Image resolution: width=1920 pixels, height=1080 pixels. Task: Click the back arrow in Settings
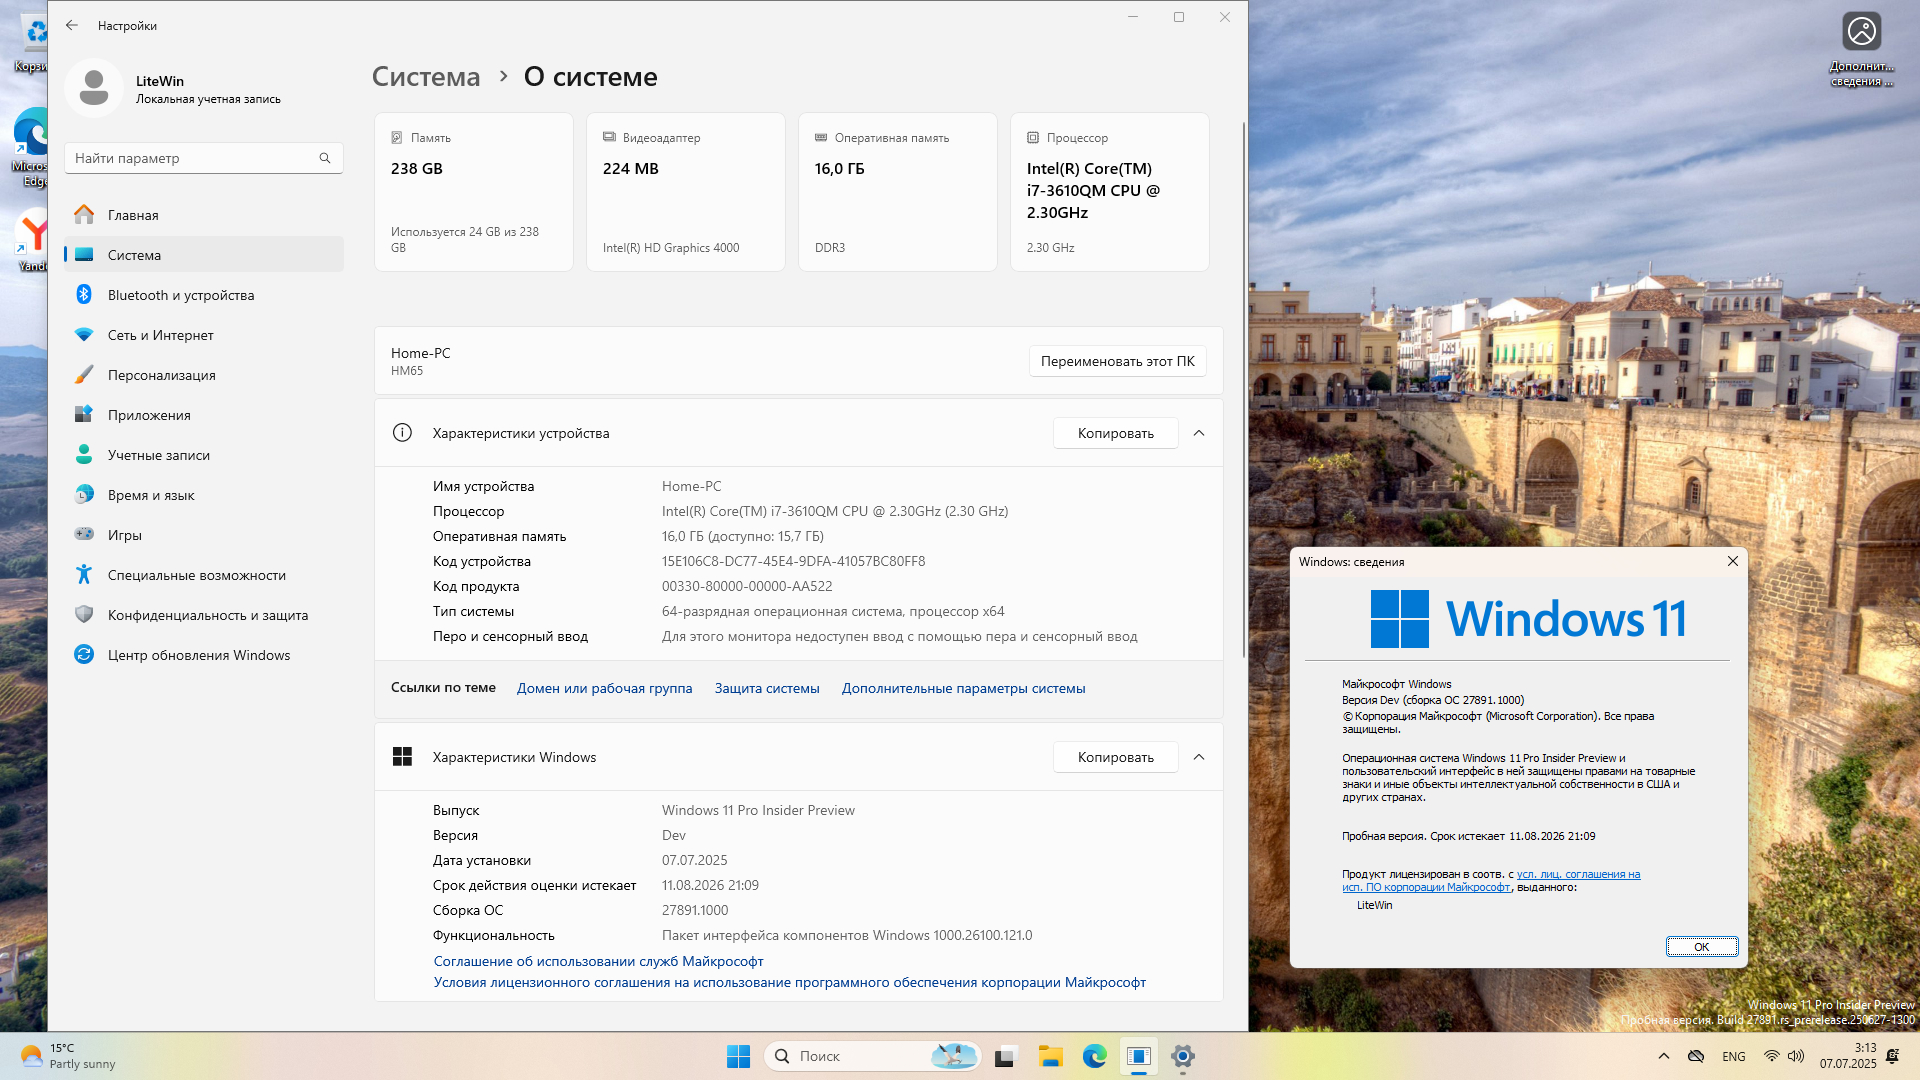click(x=72, y=25)
